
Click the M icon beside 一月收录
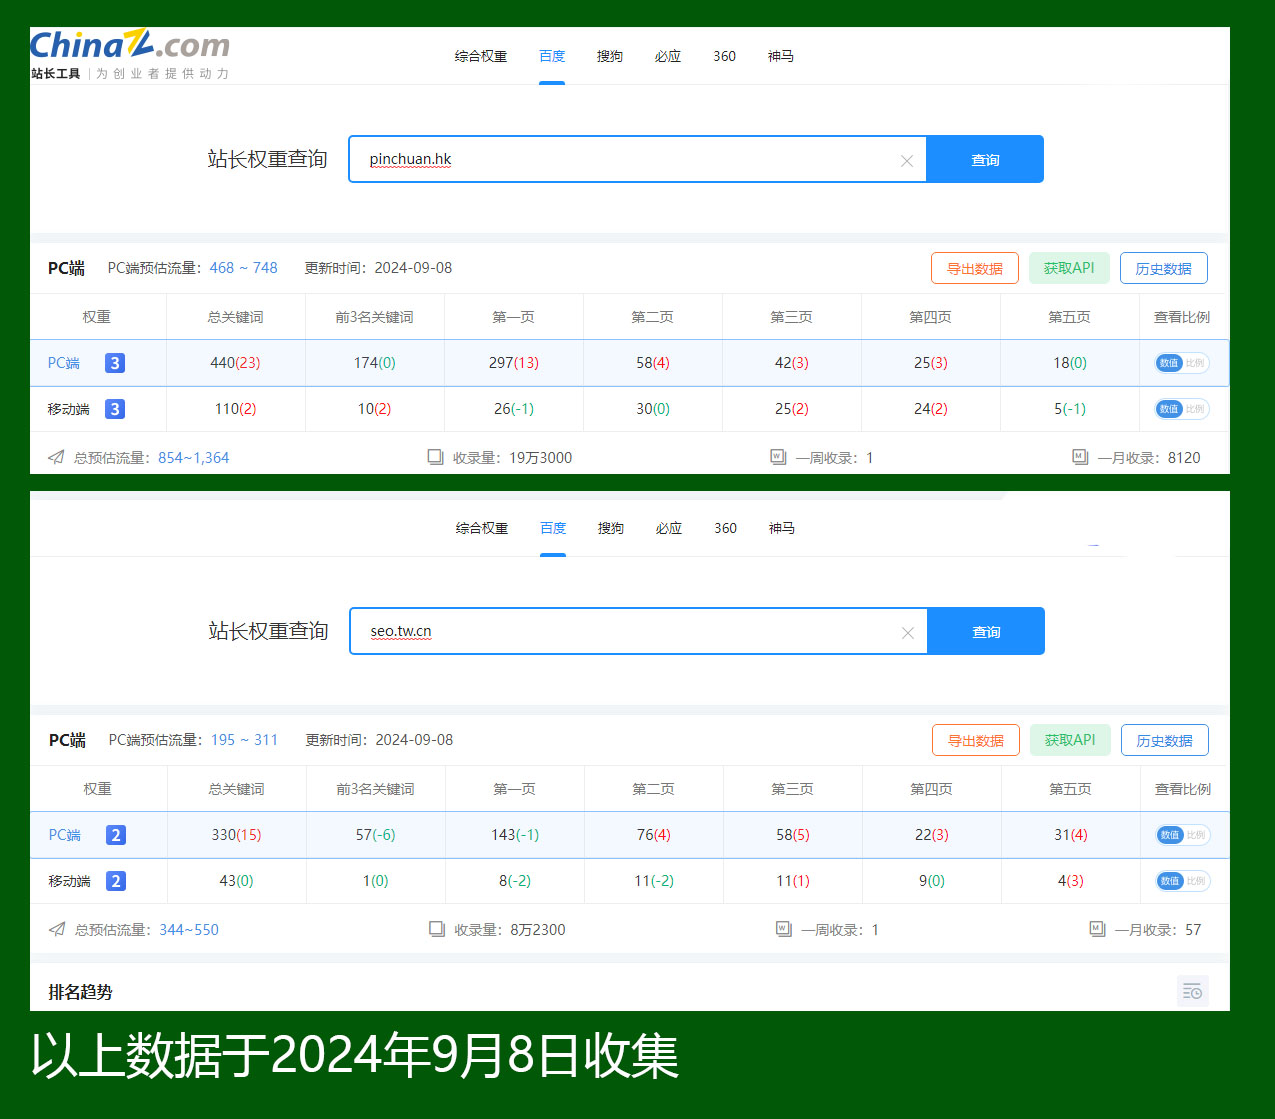pos(1080,455)
